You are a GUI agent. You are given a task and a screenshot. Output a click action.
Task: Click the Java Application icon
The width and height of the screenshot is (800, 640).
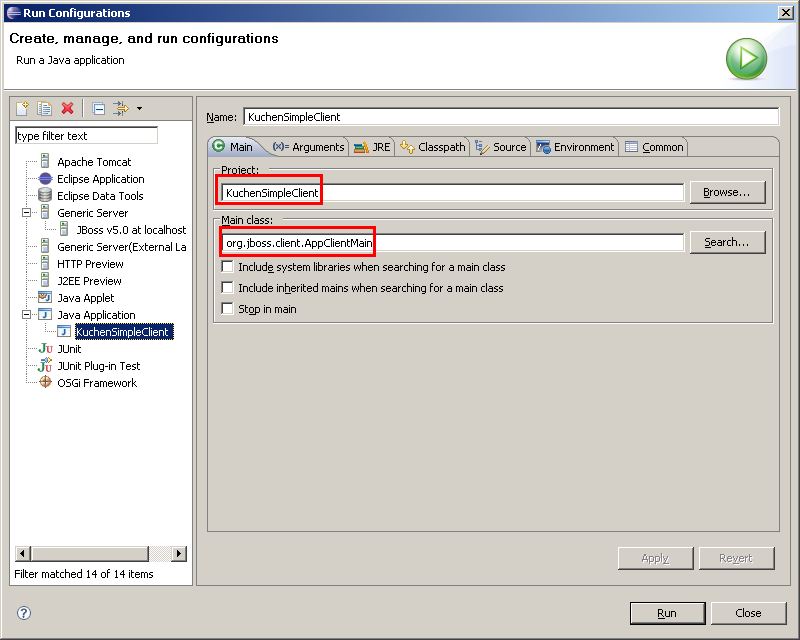45,314
